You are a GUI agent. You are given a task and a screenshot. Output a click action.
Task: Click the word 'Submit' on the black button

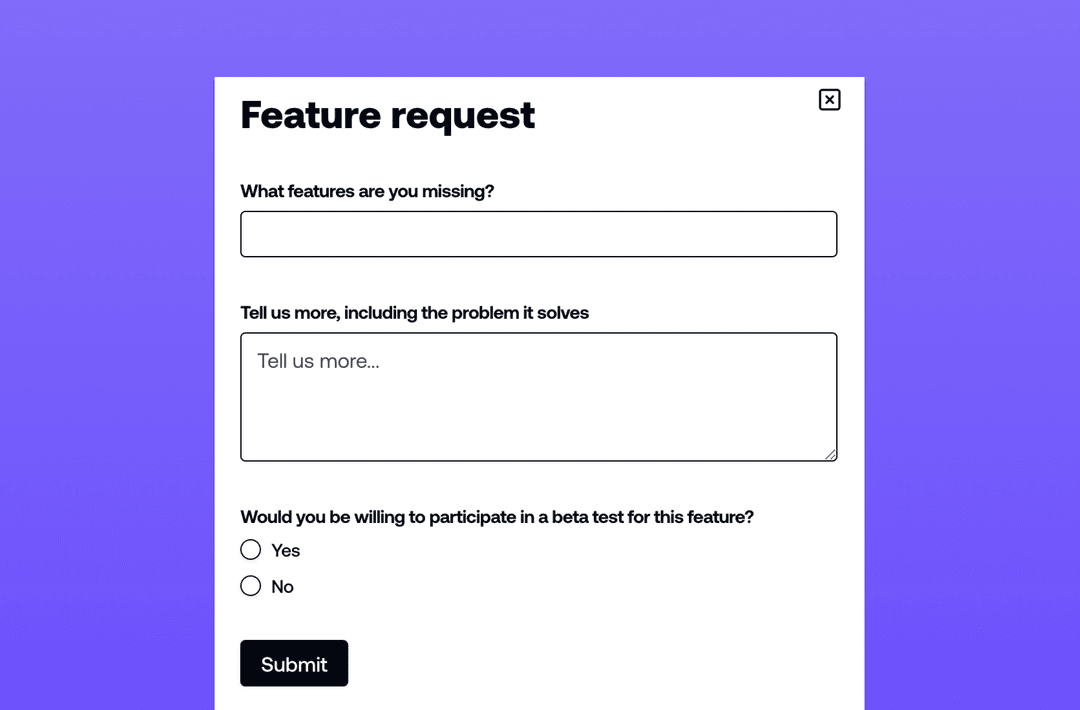point(294,665)
